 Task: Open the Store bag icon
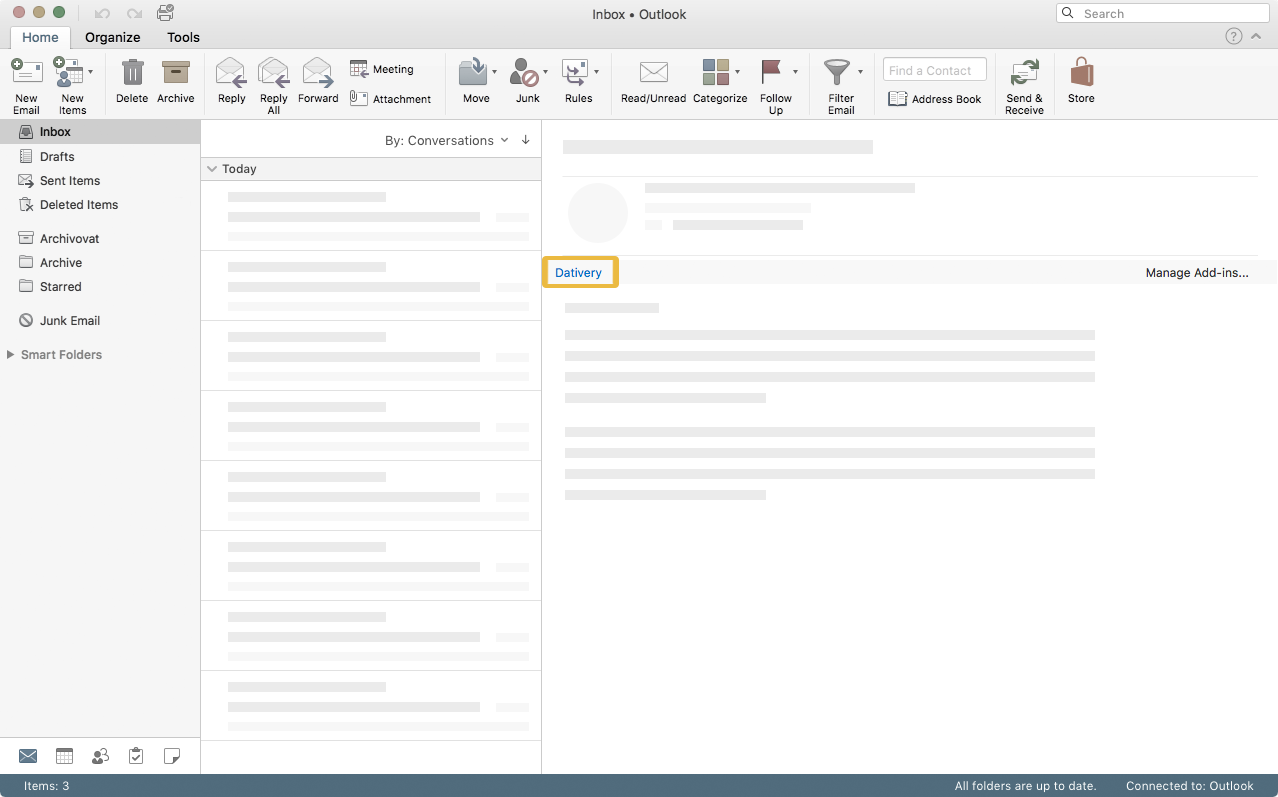(1081, 73)
